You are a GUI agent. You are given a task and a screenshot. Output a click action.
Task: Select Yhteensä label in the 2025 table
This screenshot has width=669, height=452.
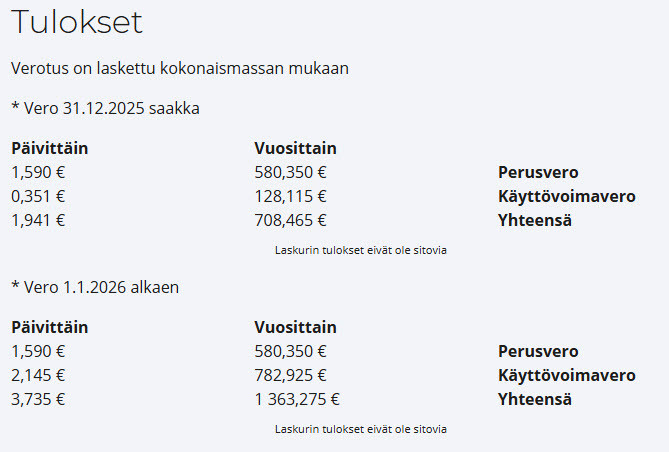coord(535,220)
